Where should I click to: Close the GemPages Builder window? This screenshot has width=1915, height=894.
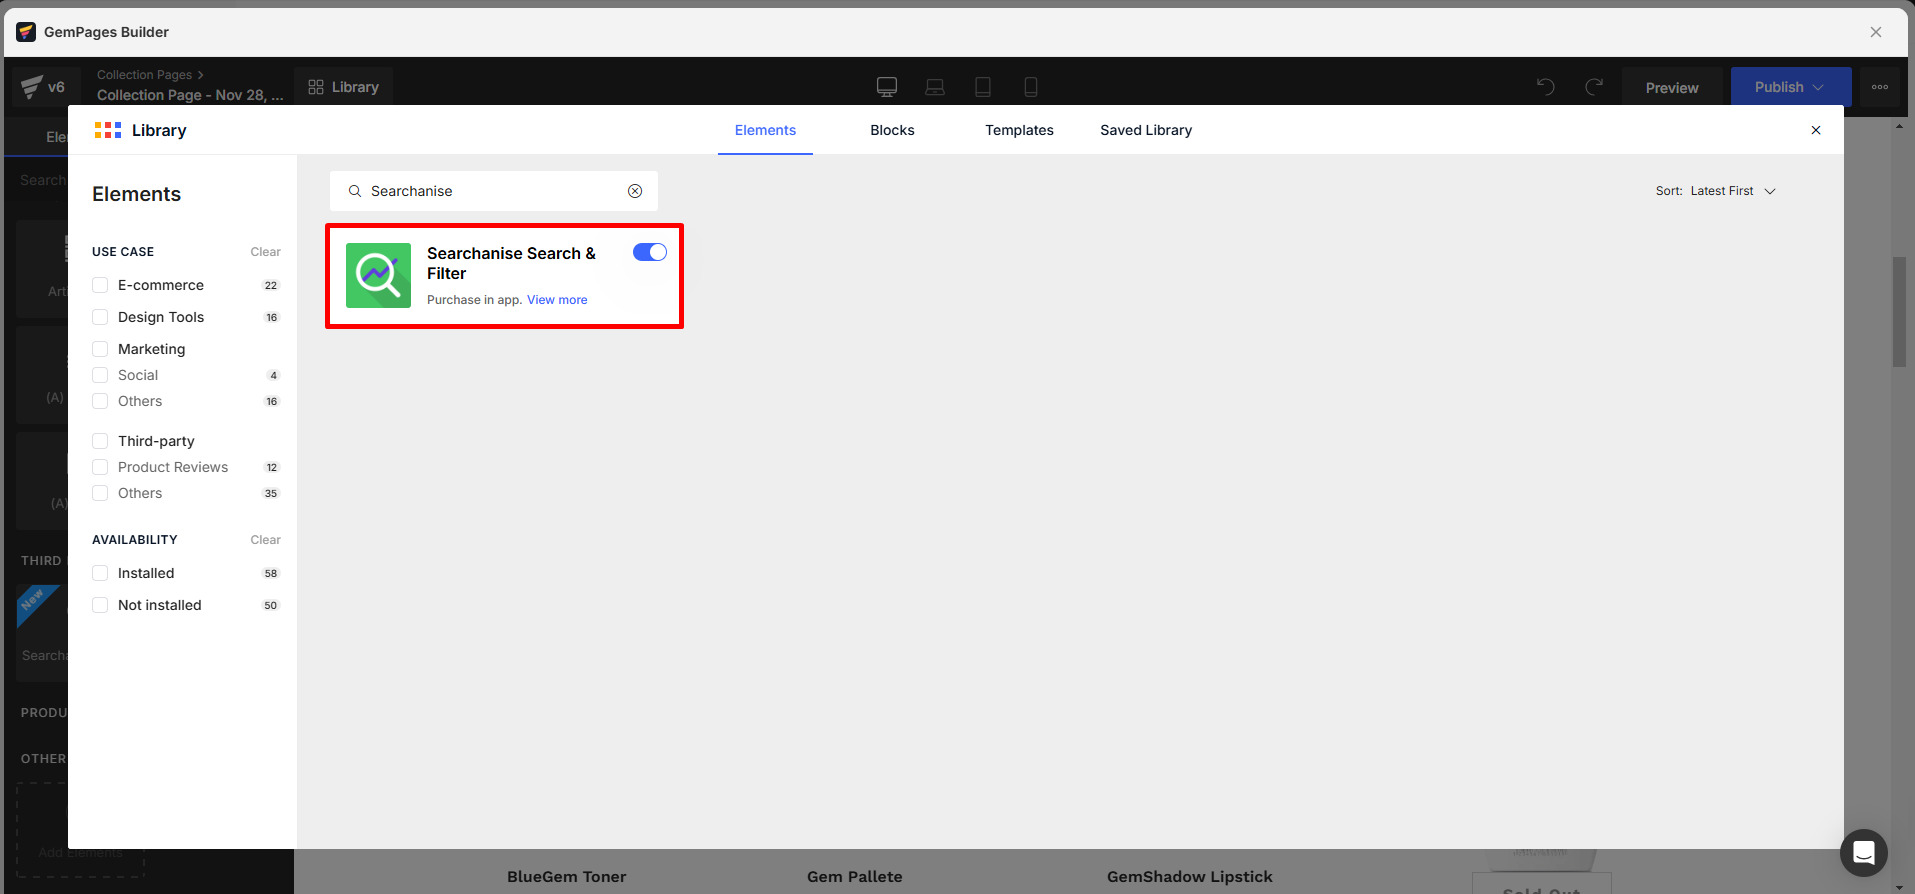point(1876,32)
